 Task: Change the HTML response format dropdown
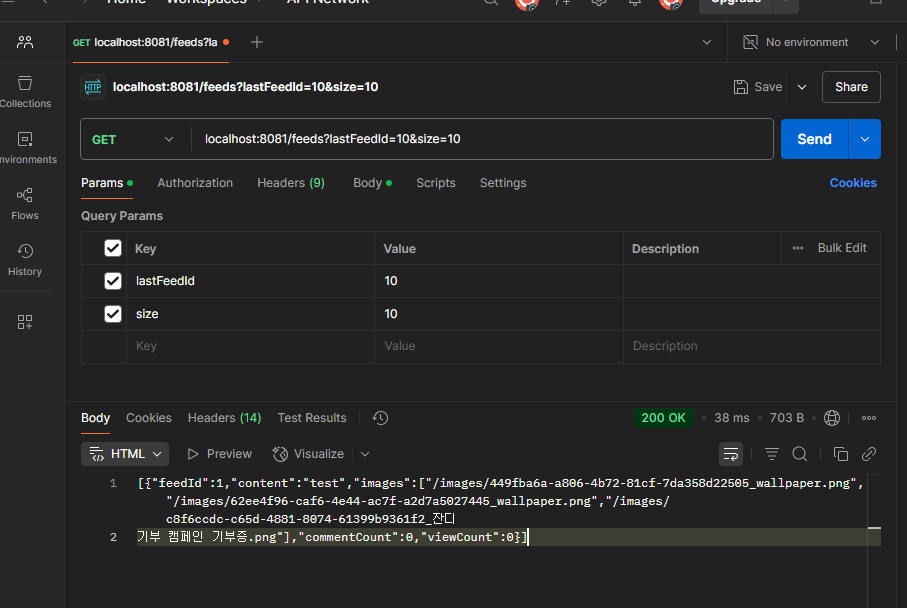[125, 454]
